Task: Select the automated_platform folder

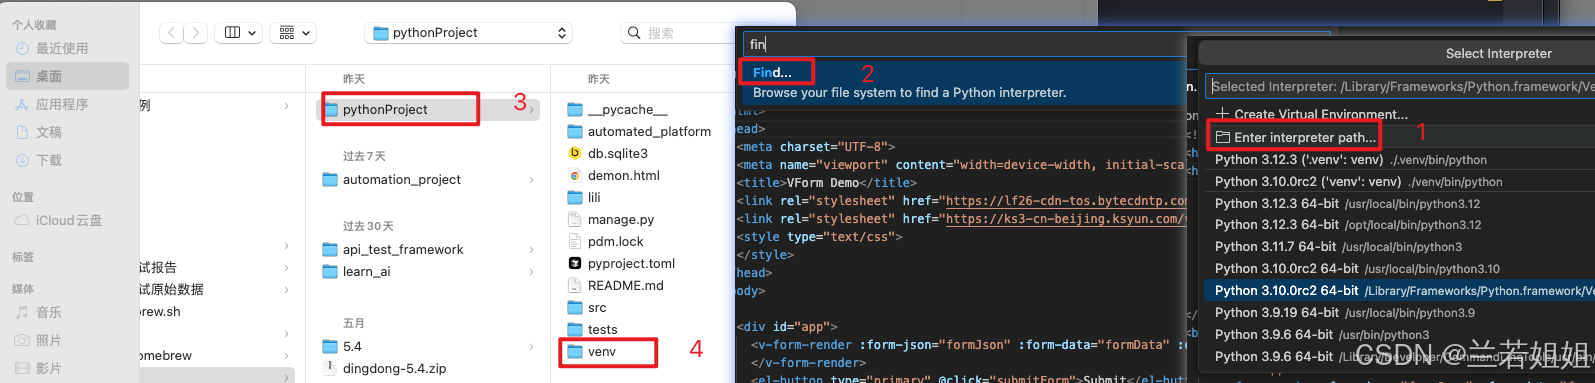Action: 649,131
